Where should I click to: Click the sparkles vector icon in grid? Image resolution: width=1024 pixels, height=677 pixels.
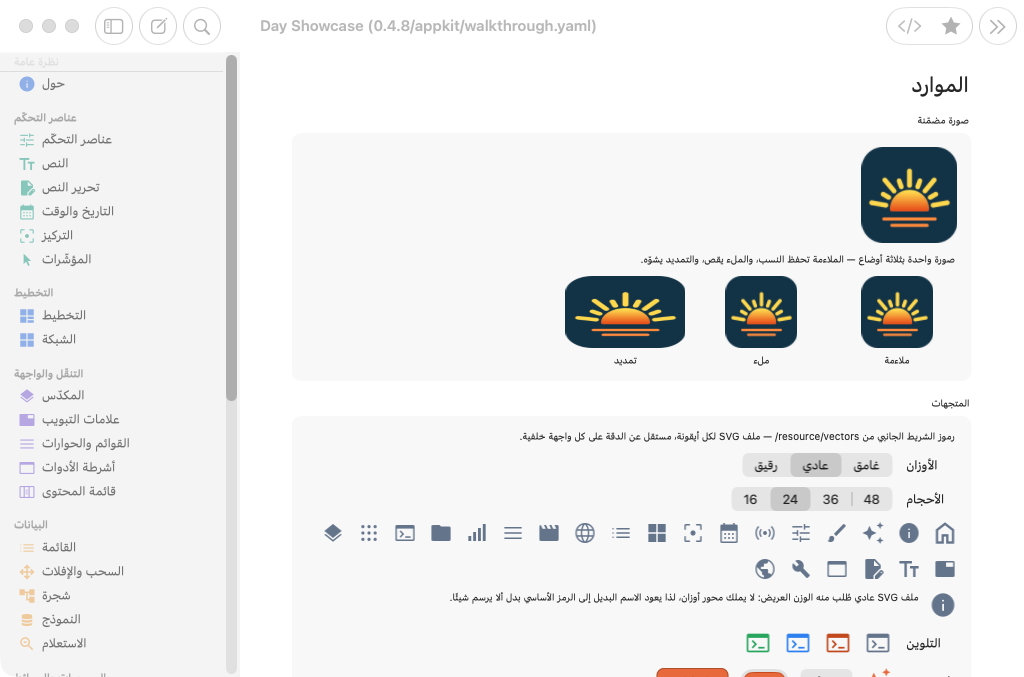(x=872, y=533)
